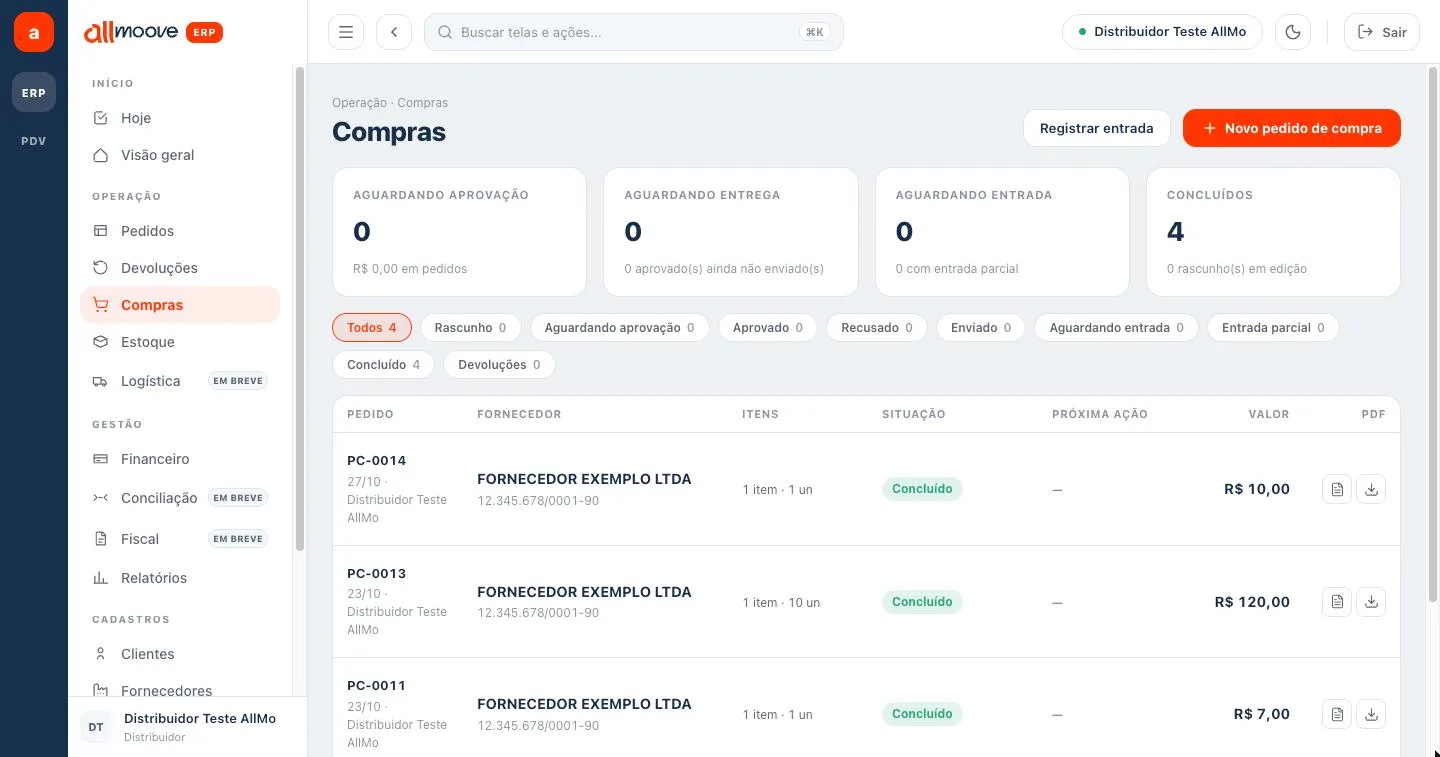This screenshot has height=757, width=1440.
Task: Open Visão geral in the sidebar
Action: click(180, 155)
